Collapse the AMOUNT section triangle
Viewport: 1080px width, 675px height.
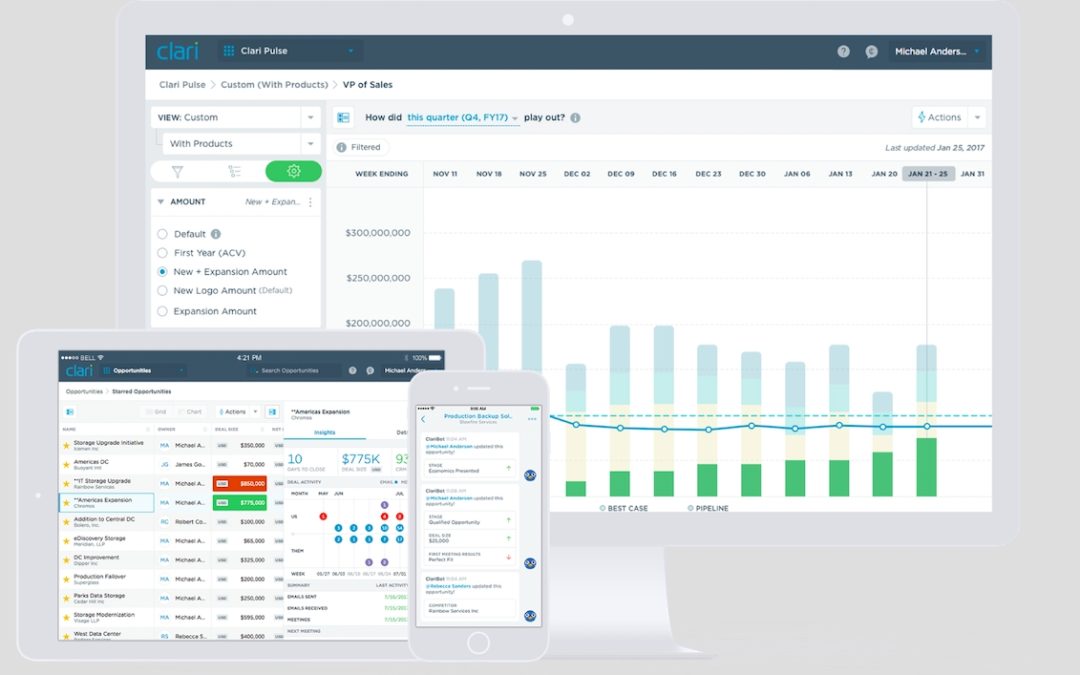click(x=160, y=202)
